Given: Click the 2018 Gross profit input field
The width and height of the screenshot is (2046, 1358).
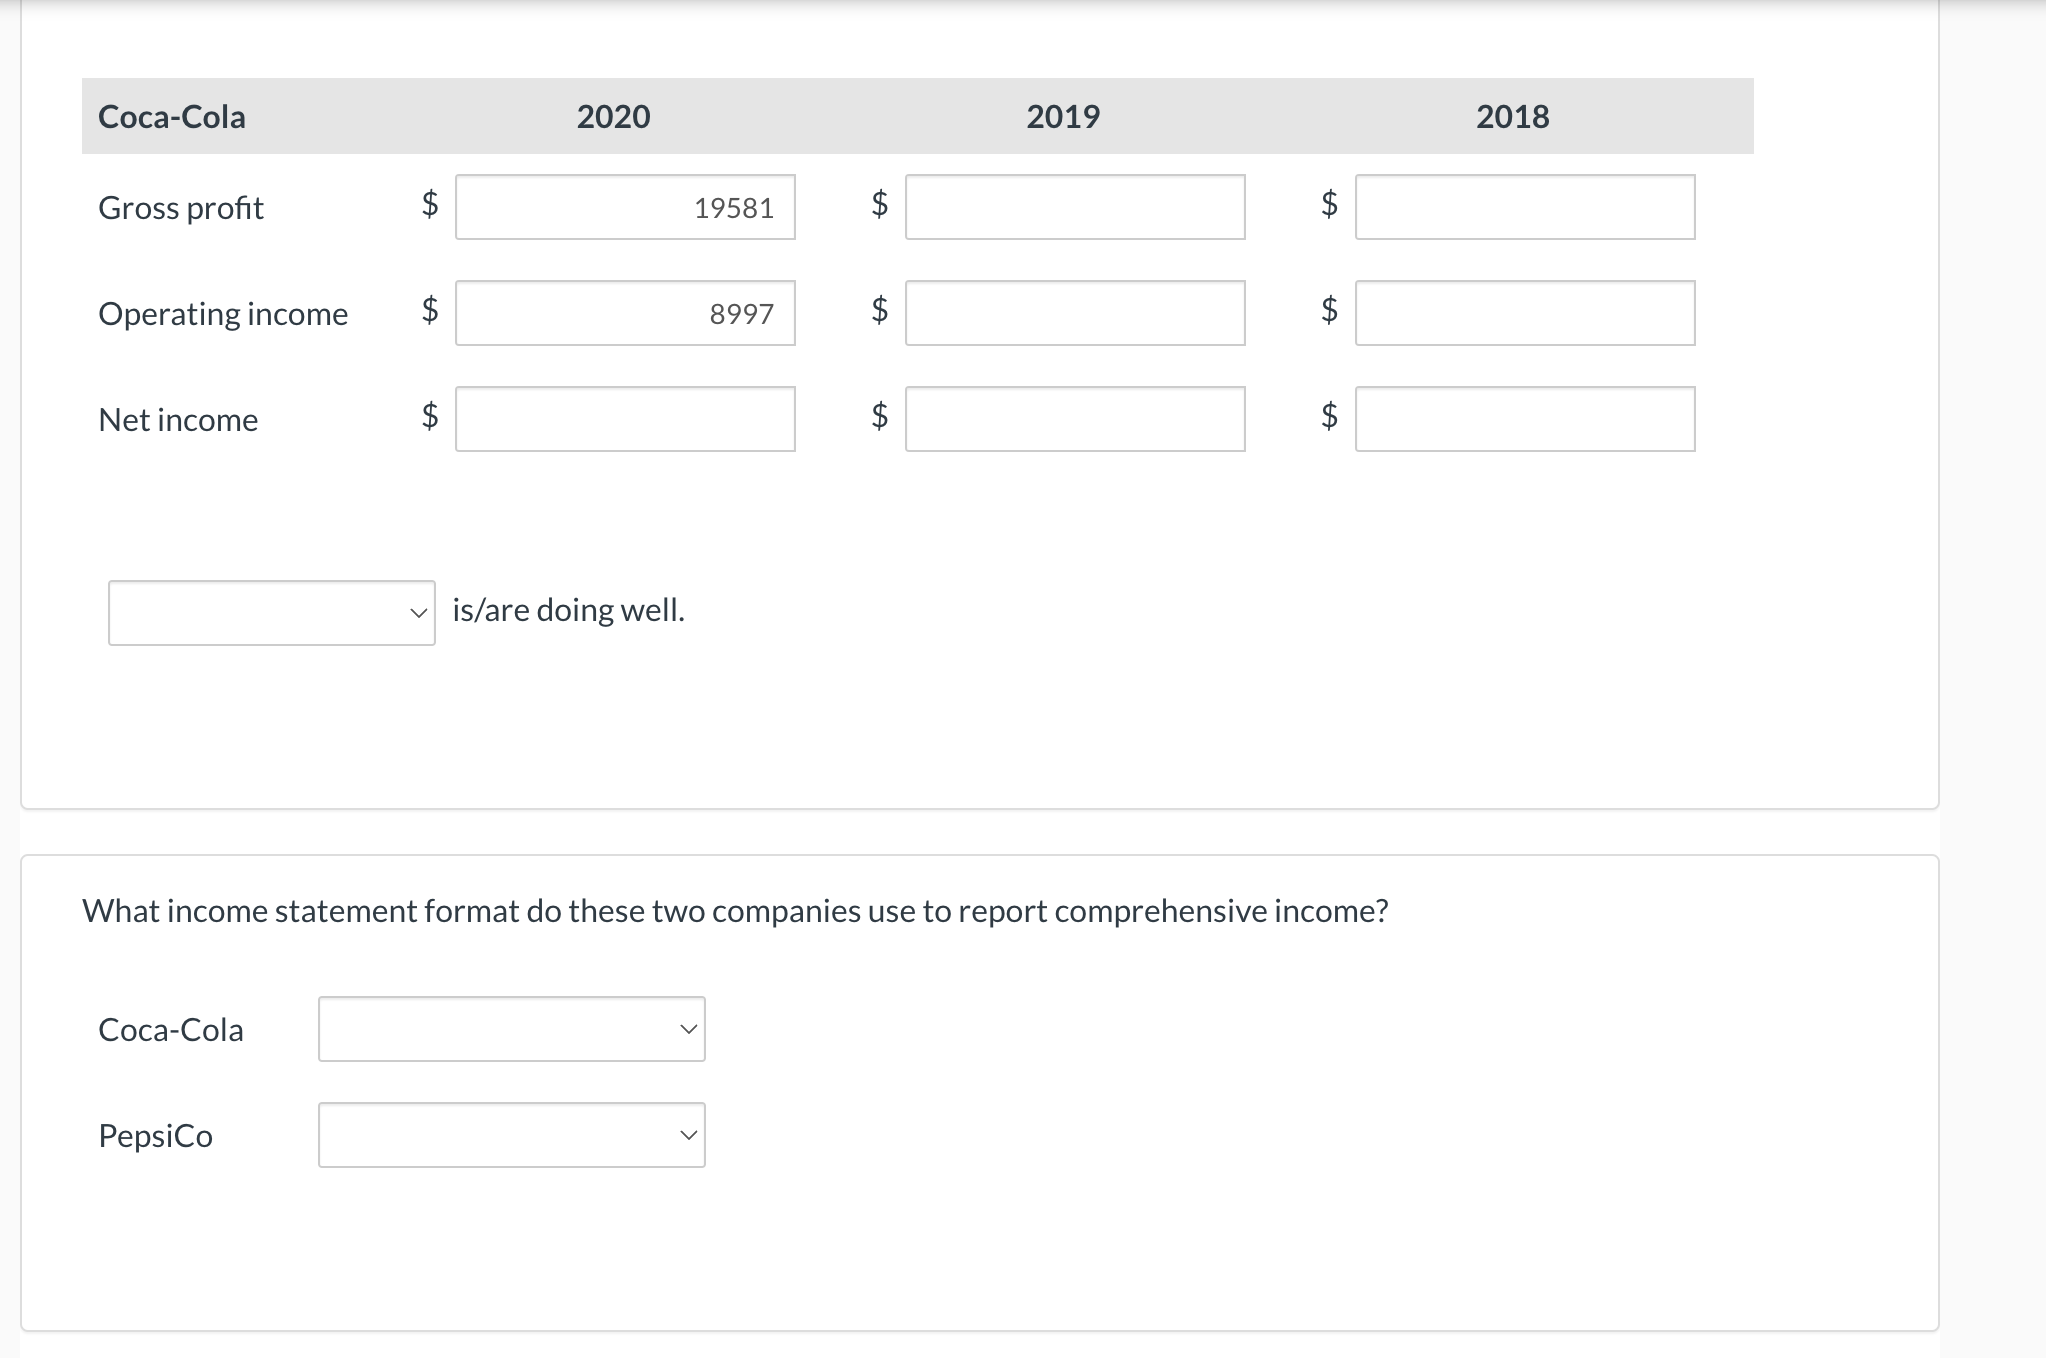Looking at the screenshot, I should 1524,208.
